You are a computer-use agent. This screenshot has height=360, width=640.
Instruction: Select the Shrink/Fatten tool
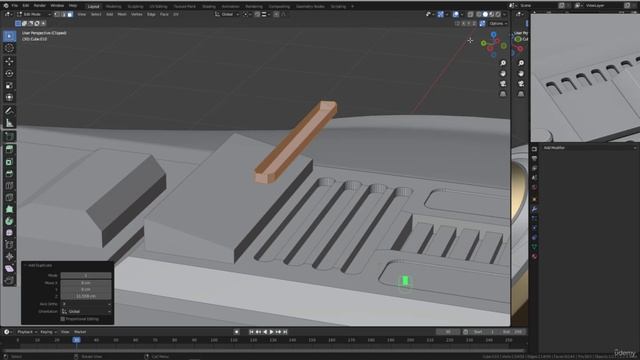(9, 257)
